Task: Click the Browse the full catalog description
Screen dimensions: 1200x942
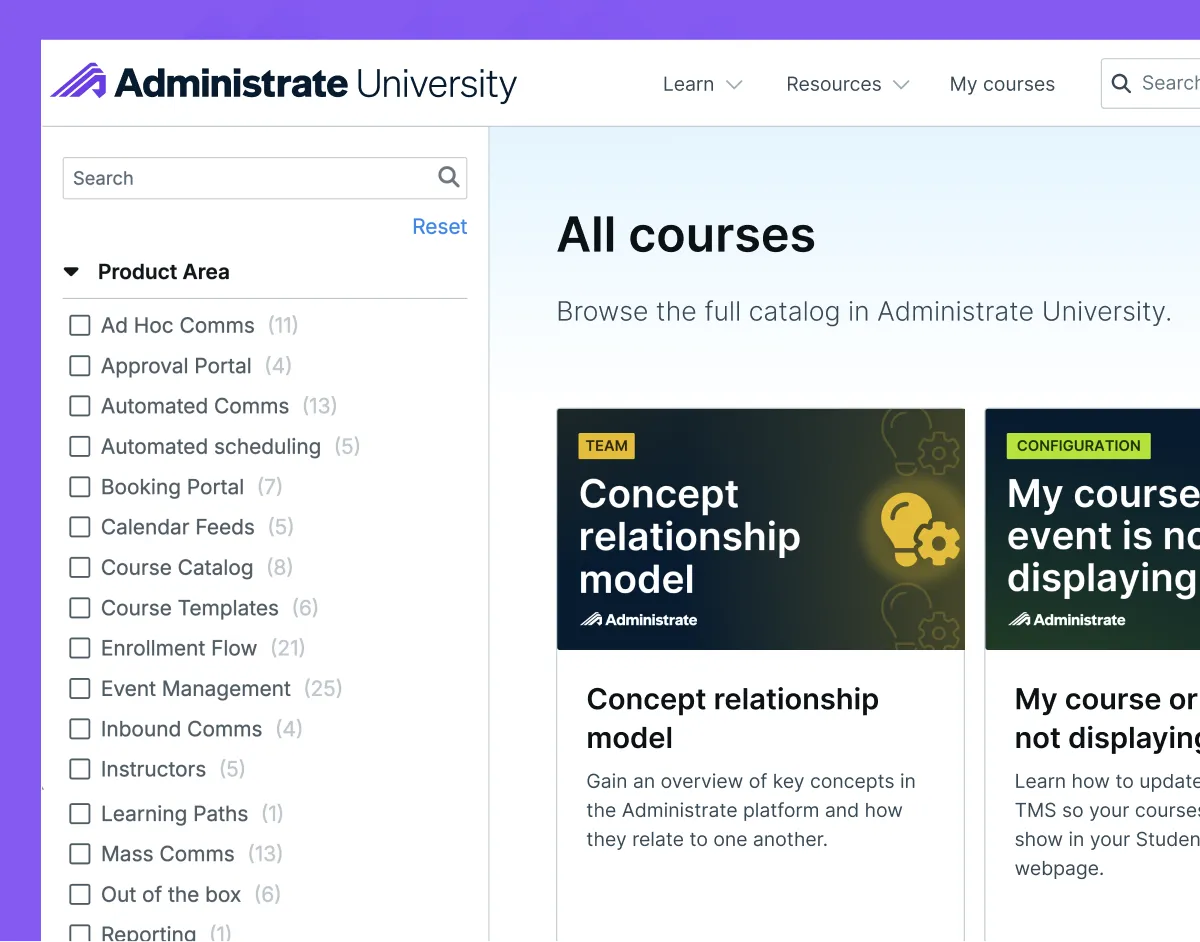Action: click(x=864, y=312)
